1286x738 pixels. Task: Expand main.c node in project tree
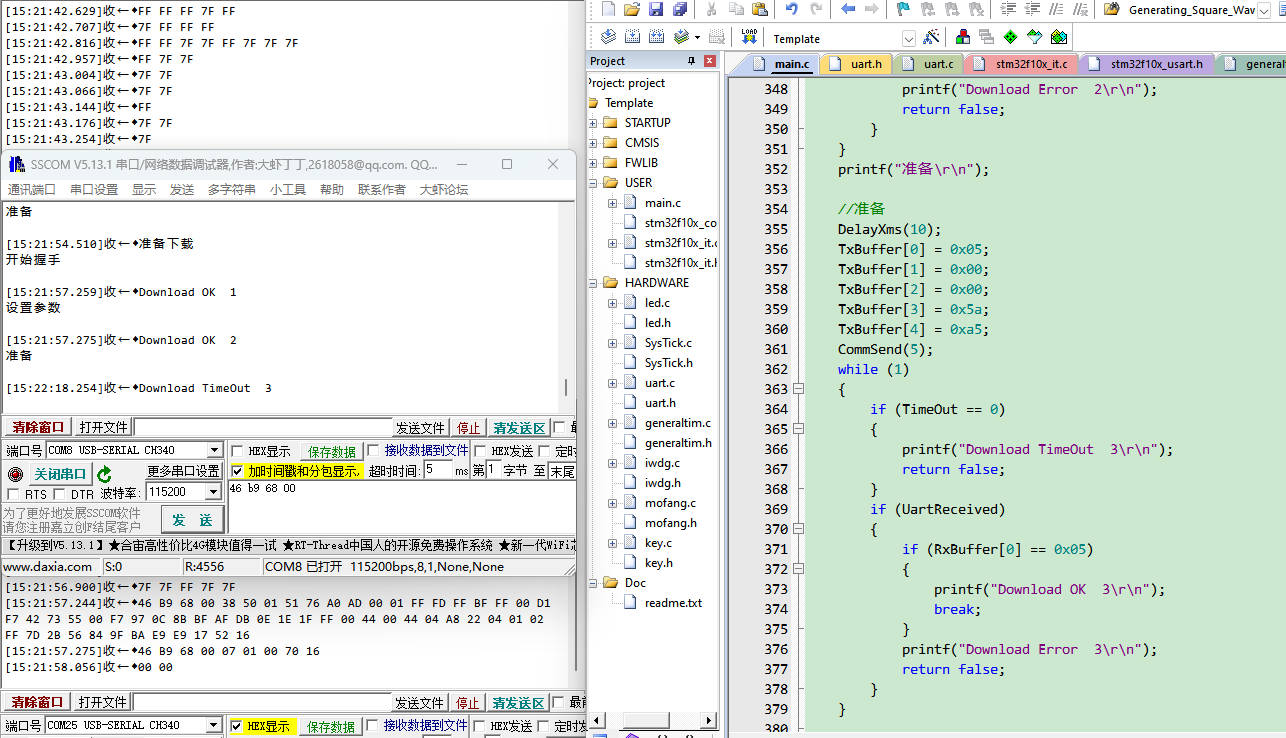612,203
